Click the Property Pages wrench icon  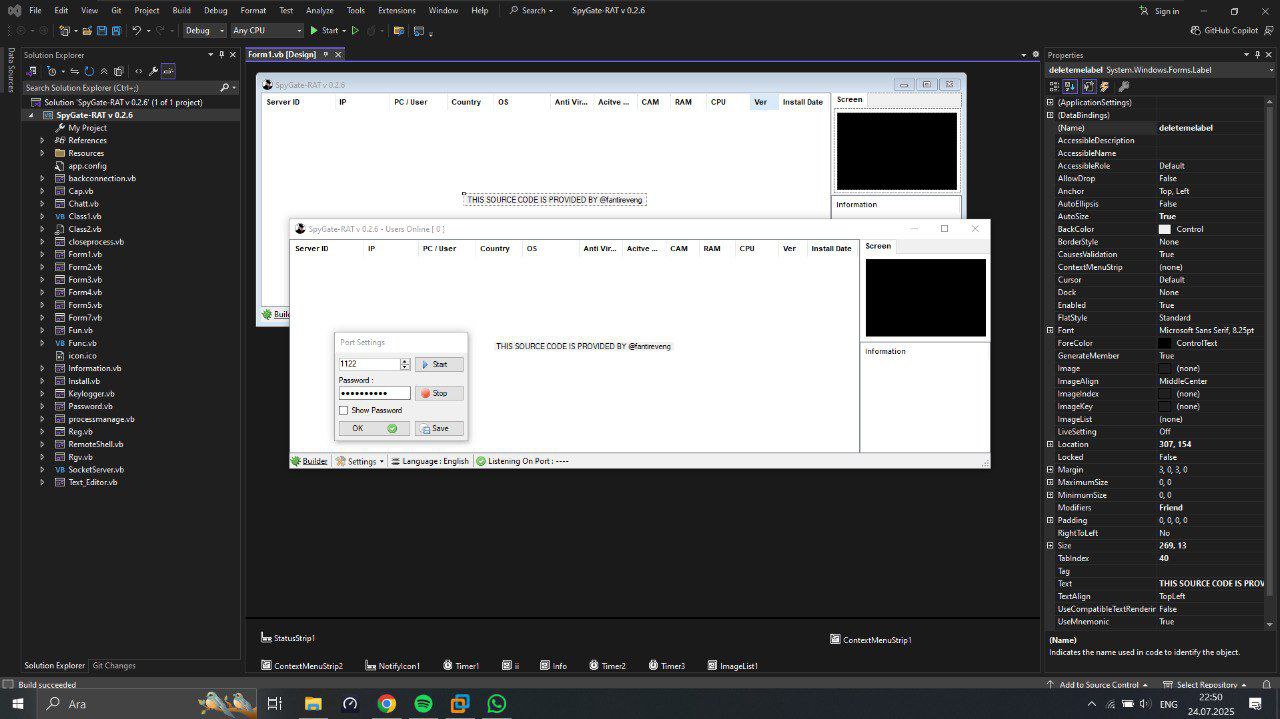tap(1123, 87)
